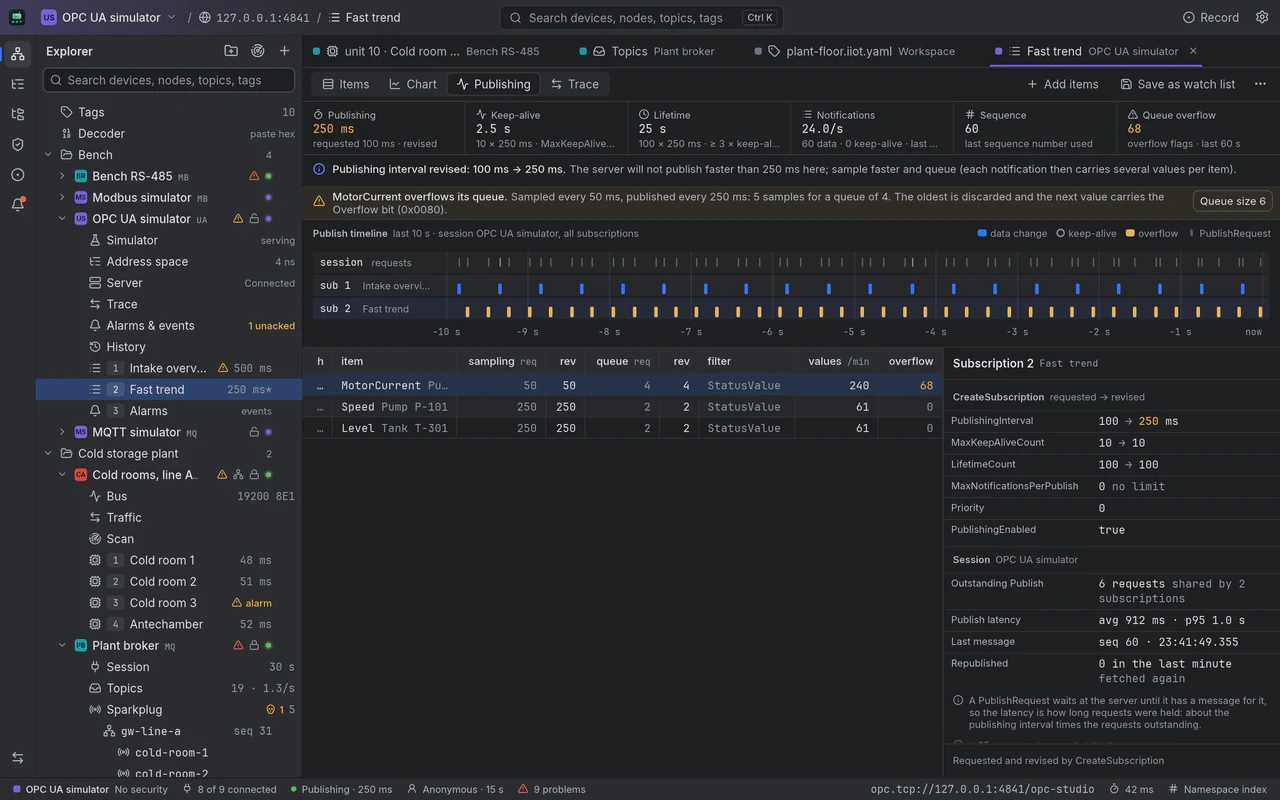Viewport: 1280px width, 800px height.
Task: Click the new folder icon in Explorer
Action: (x=231, y=51)
